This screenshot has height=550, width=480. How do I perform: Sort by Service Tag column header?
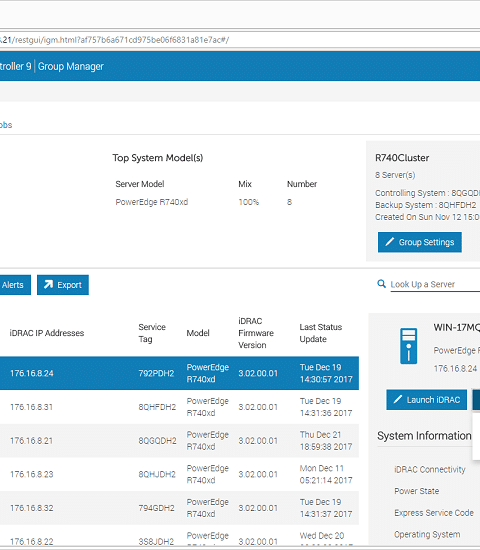[152, 333]
